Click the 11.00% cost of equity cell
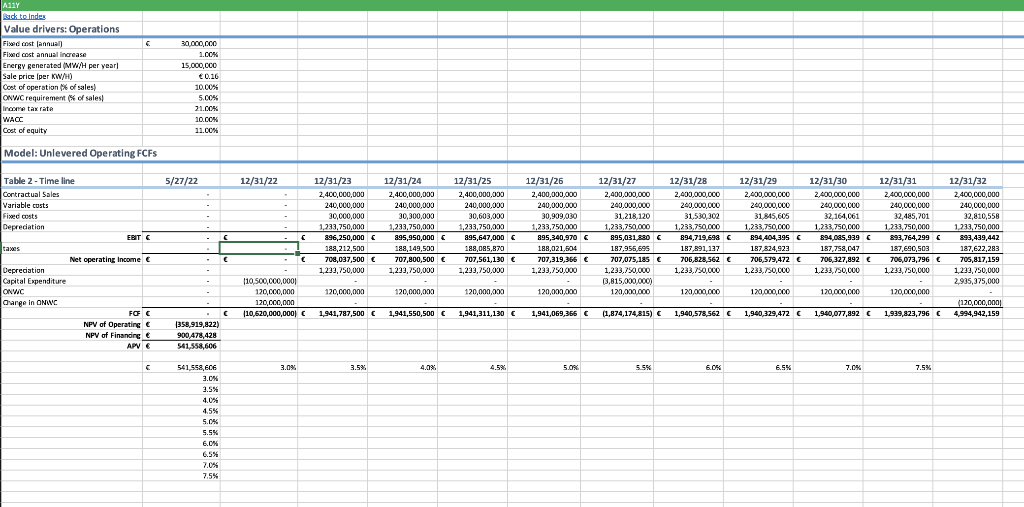 [204, 130]
